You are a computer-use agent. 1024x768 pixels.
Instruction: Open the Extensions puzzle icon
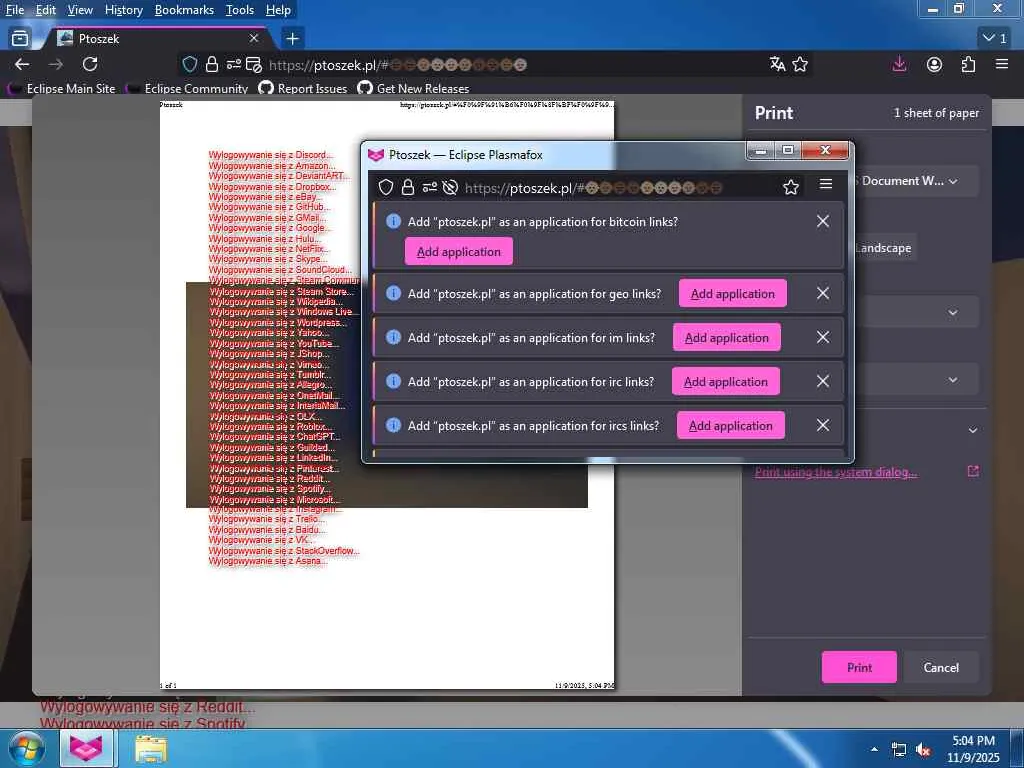pos(968,64)
